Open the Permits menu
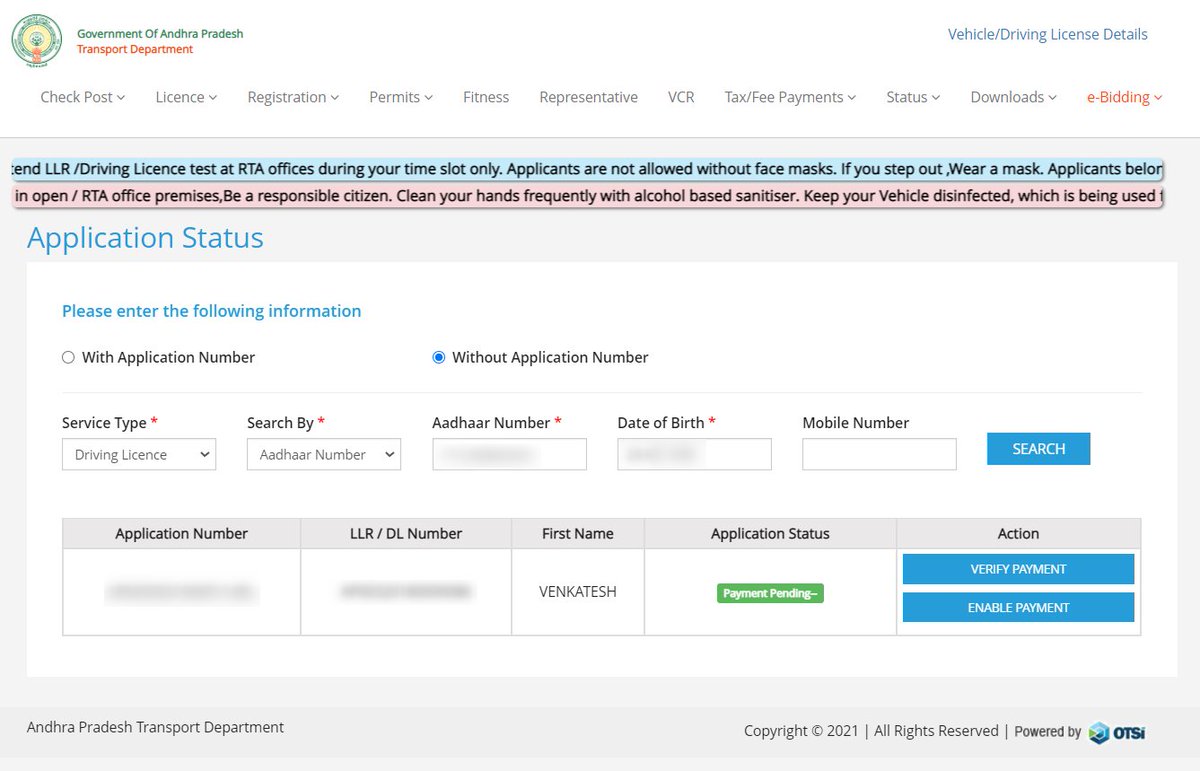Screen dimensions: 1200x771 coord(400,97)
